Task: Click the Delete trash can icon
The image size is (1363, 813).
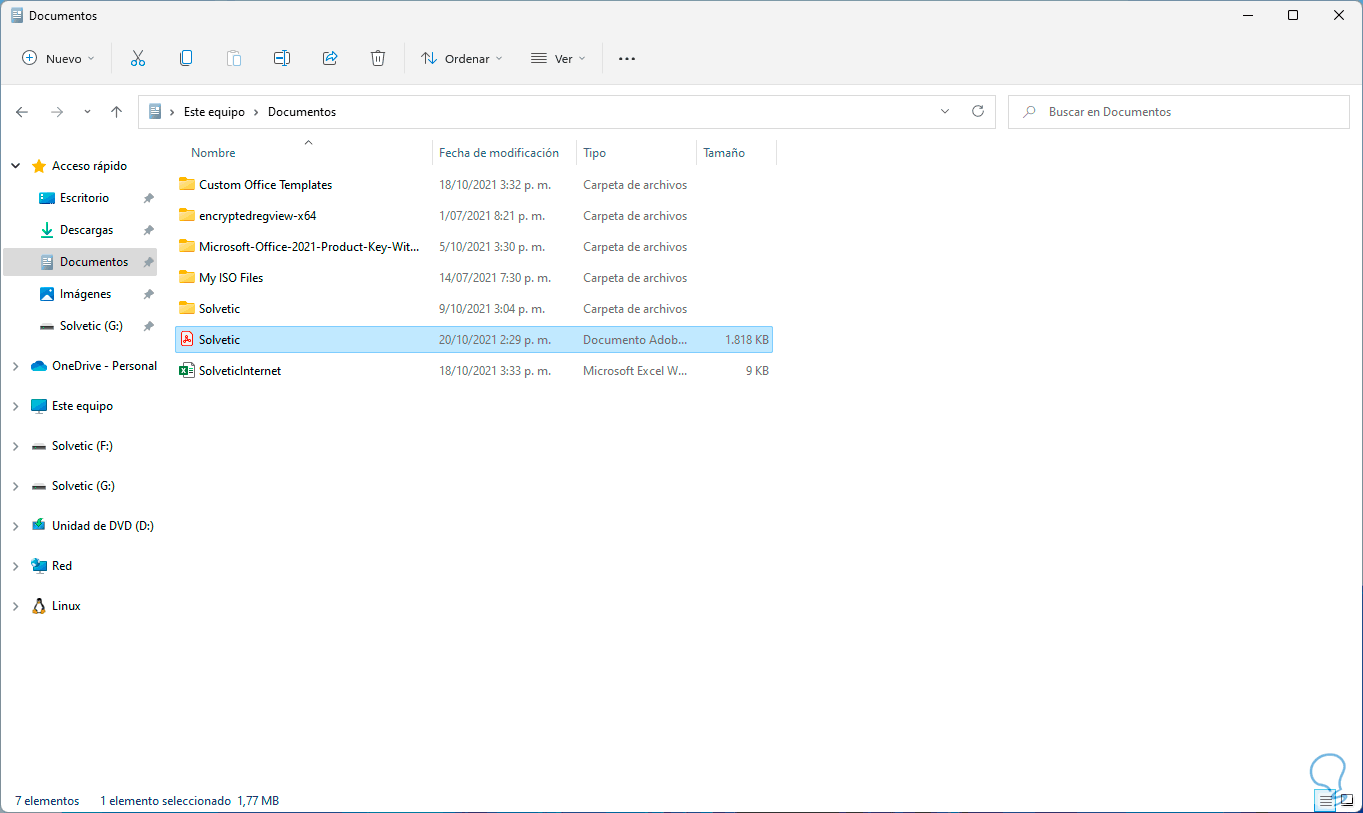Action: [378, 59]
